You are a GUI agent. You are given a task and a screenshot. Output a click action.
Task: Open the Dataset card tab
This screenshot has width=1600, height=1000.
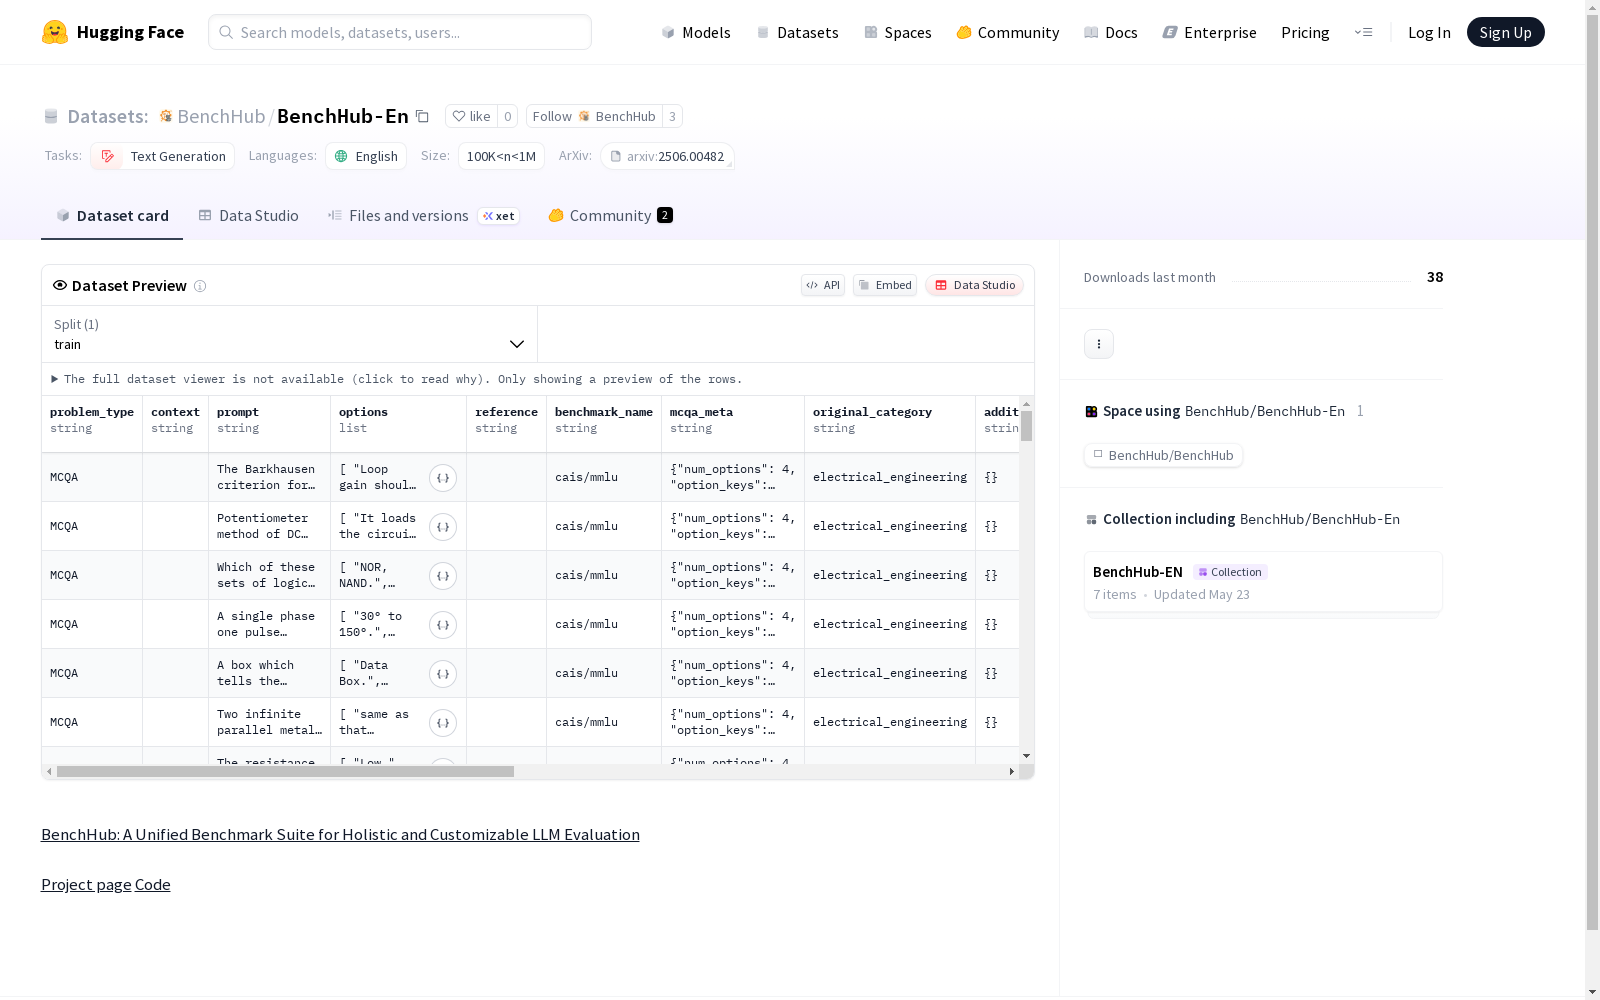click(112, 216)
